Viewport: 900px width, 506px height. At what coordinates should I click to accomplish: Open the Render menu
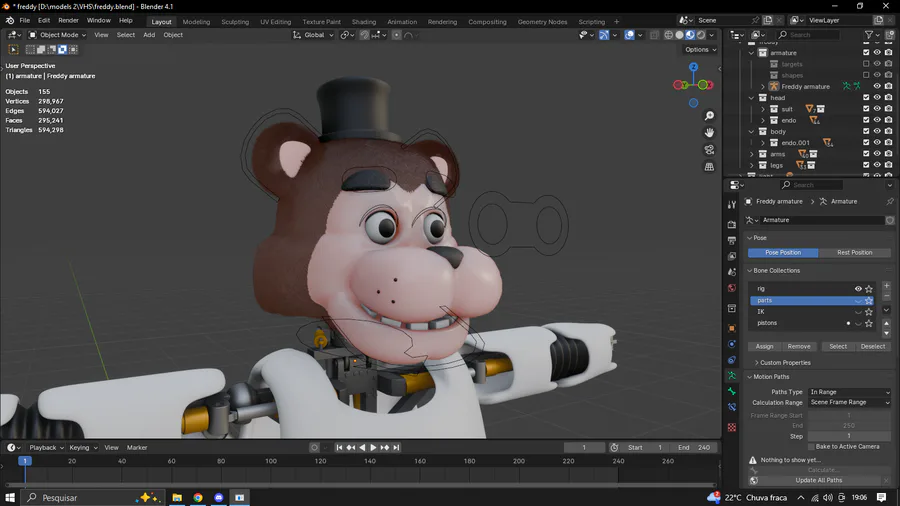(x=68, y=21)
